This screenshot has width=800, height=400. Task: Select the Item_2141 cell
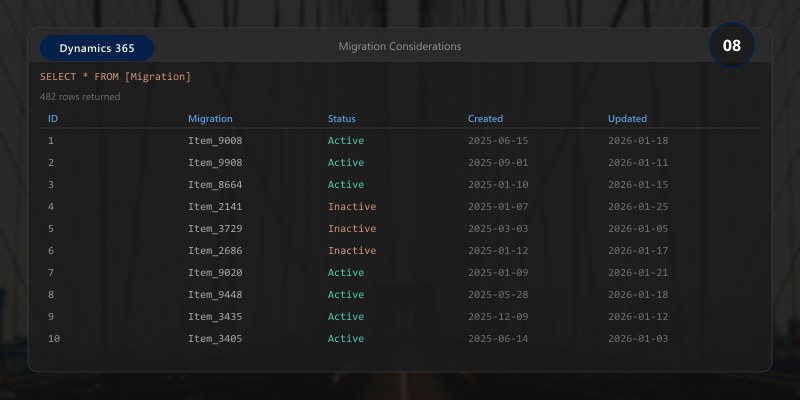click(x=215, y=207)
